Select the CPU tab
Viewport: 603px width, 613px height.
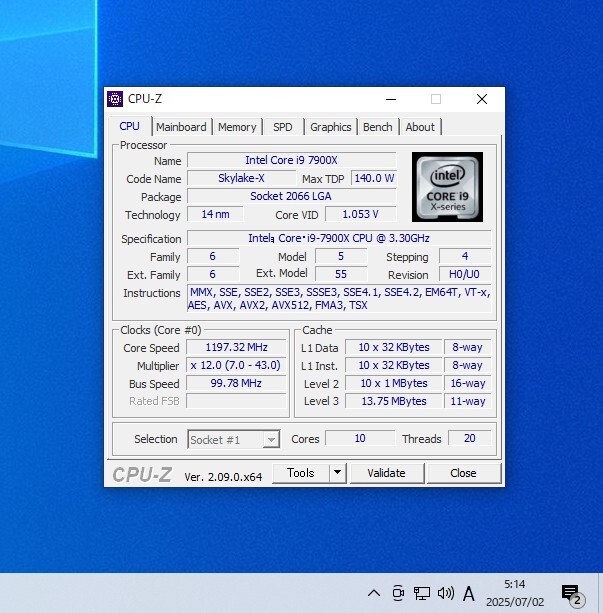tap(129, 126)
